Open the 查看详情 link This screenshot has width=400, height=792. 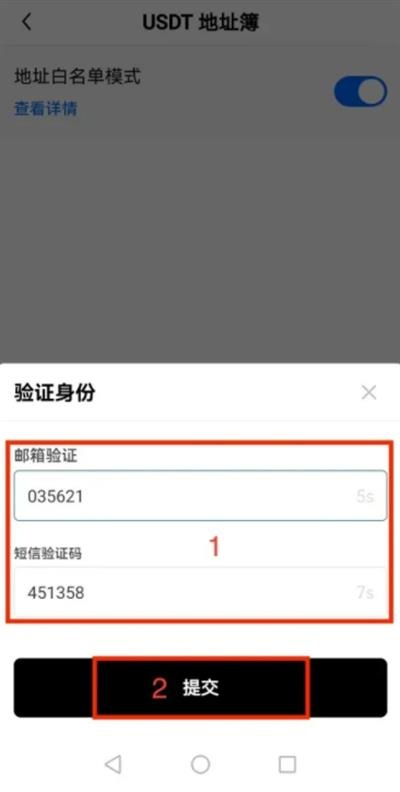(45, 109)
